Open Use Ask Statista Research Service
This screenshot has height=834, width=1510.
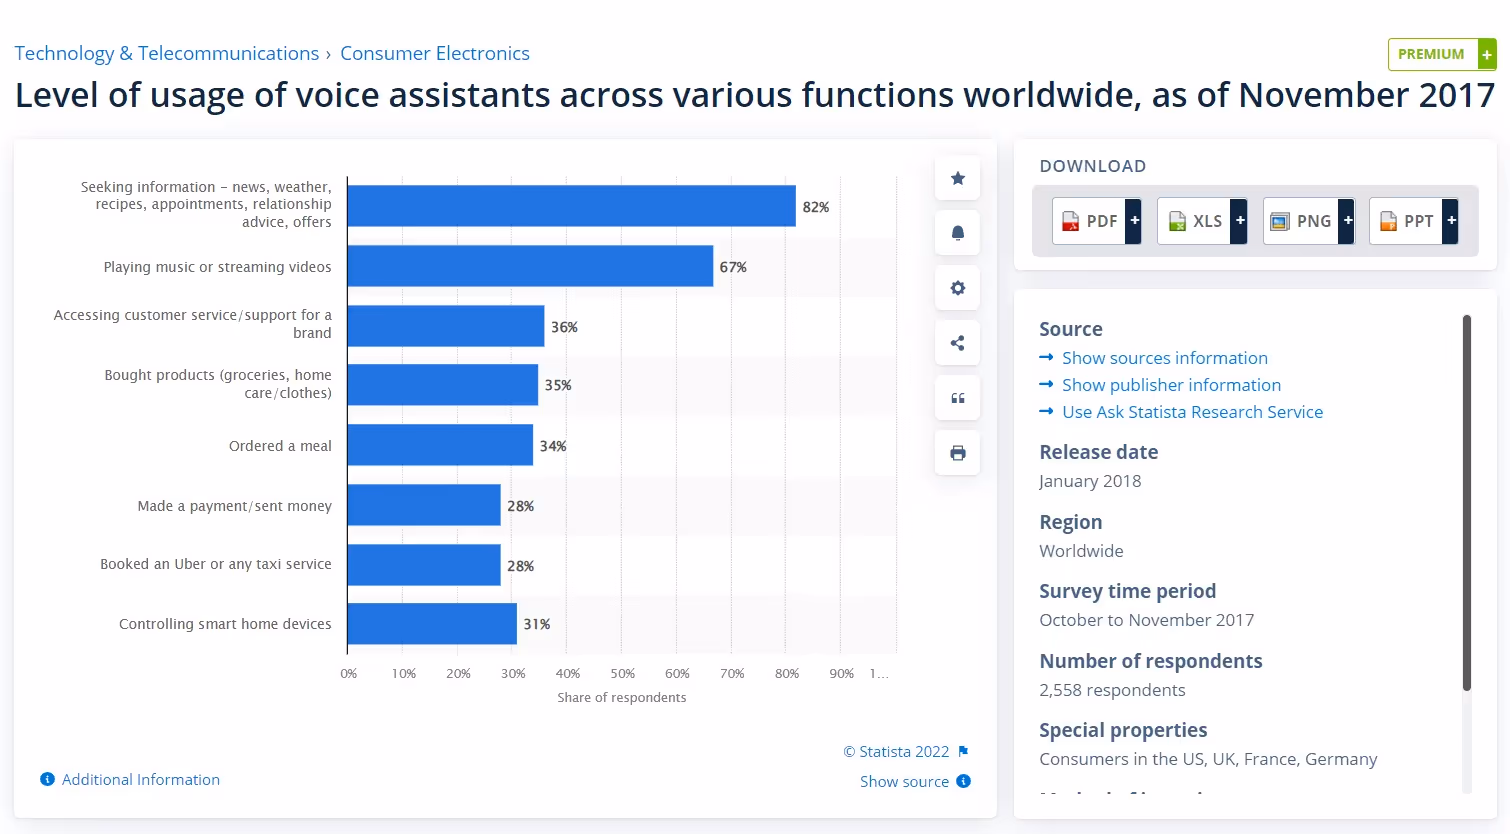[x=1192, y=411]
